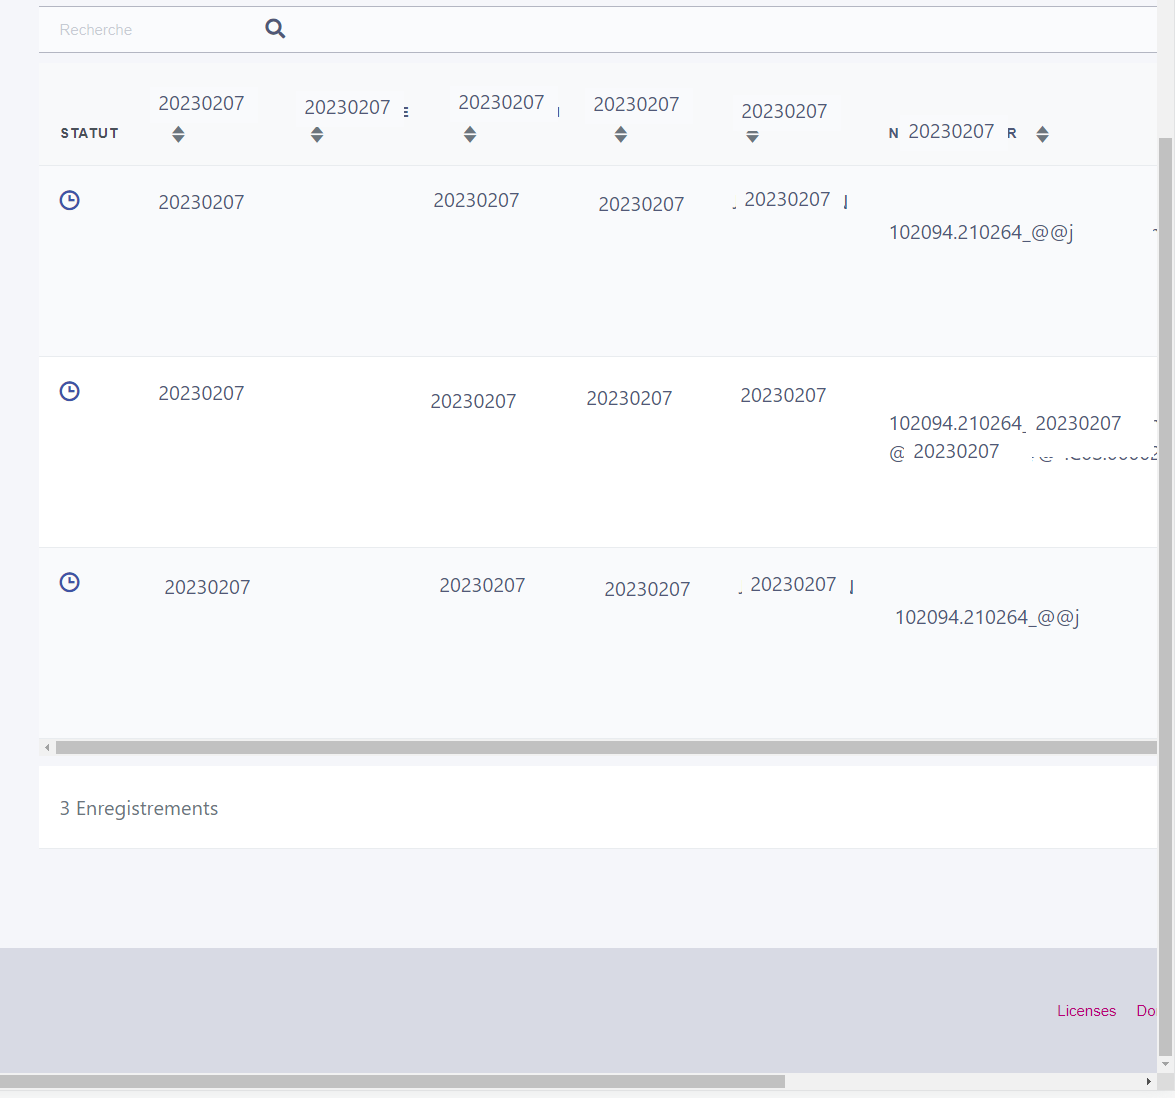The height and width of the screenshot is (1098, 1175).
Task: Click the pending clock icon on the first row
Action: click(69, 200)
